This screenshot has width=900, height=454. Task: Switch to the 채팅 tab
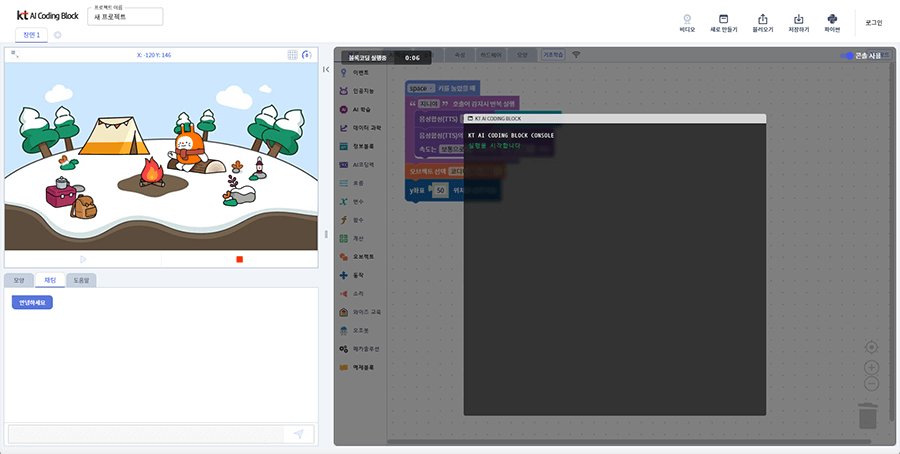click(x=50, y=280)
